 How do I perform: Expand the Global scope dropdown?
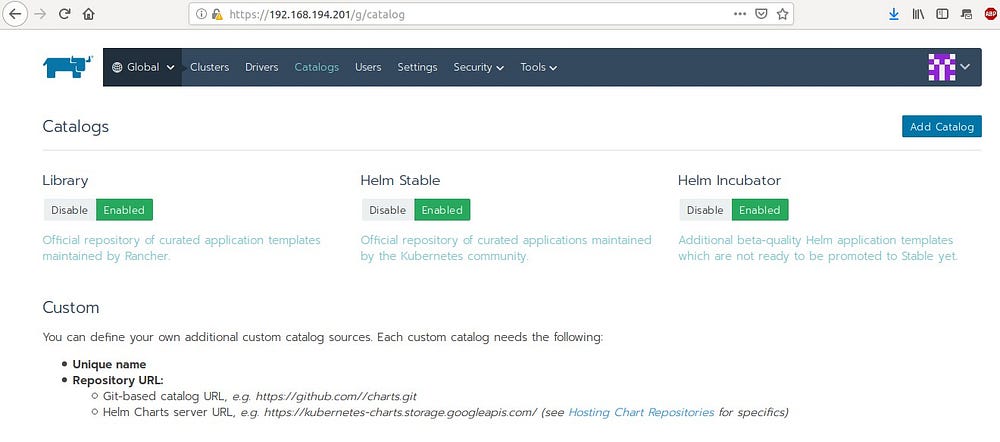[143, 67]
